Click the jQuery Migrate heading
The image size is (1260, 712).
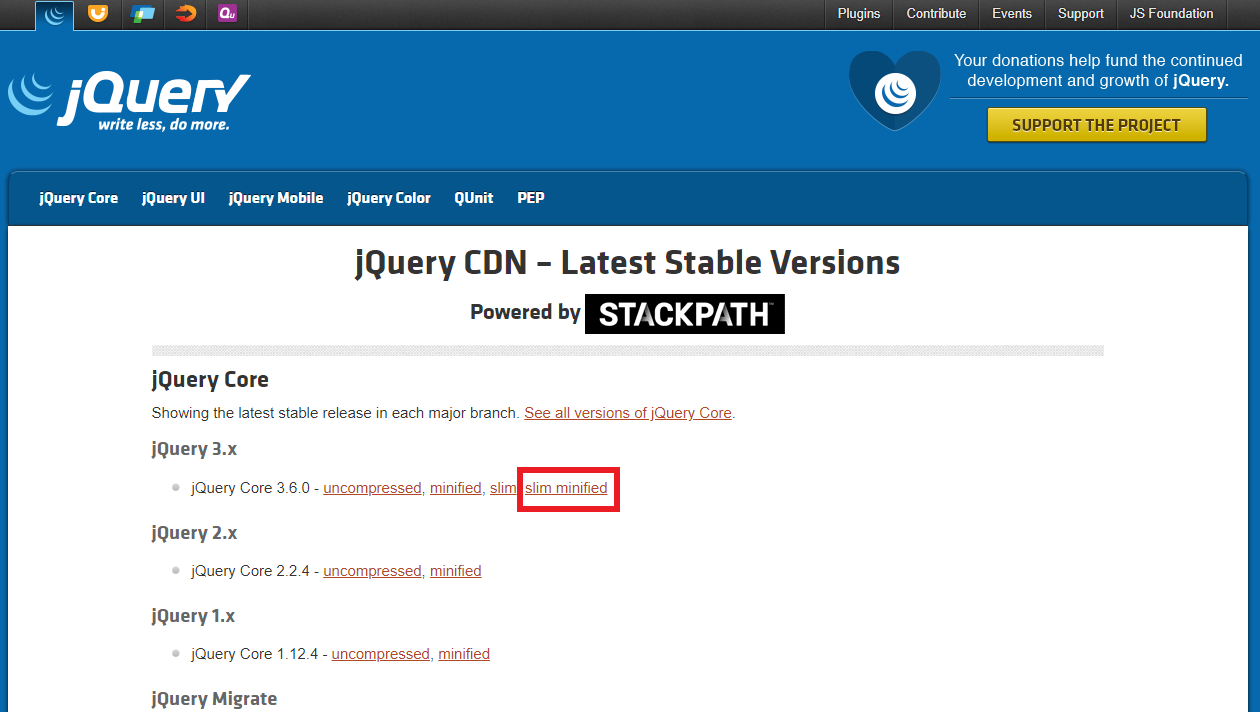tap(214, 698)
